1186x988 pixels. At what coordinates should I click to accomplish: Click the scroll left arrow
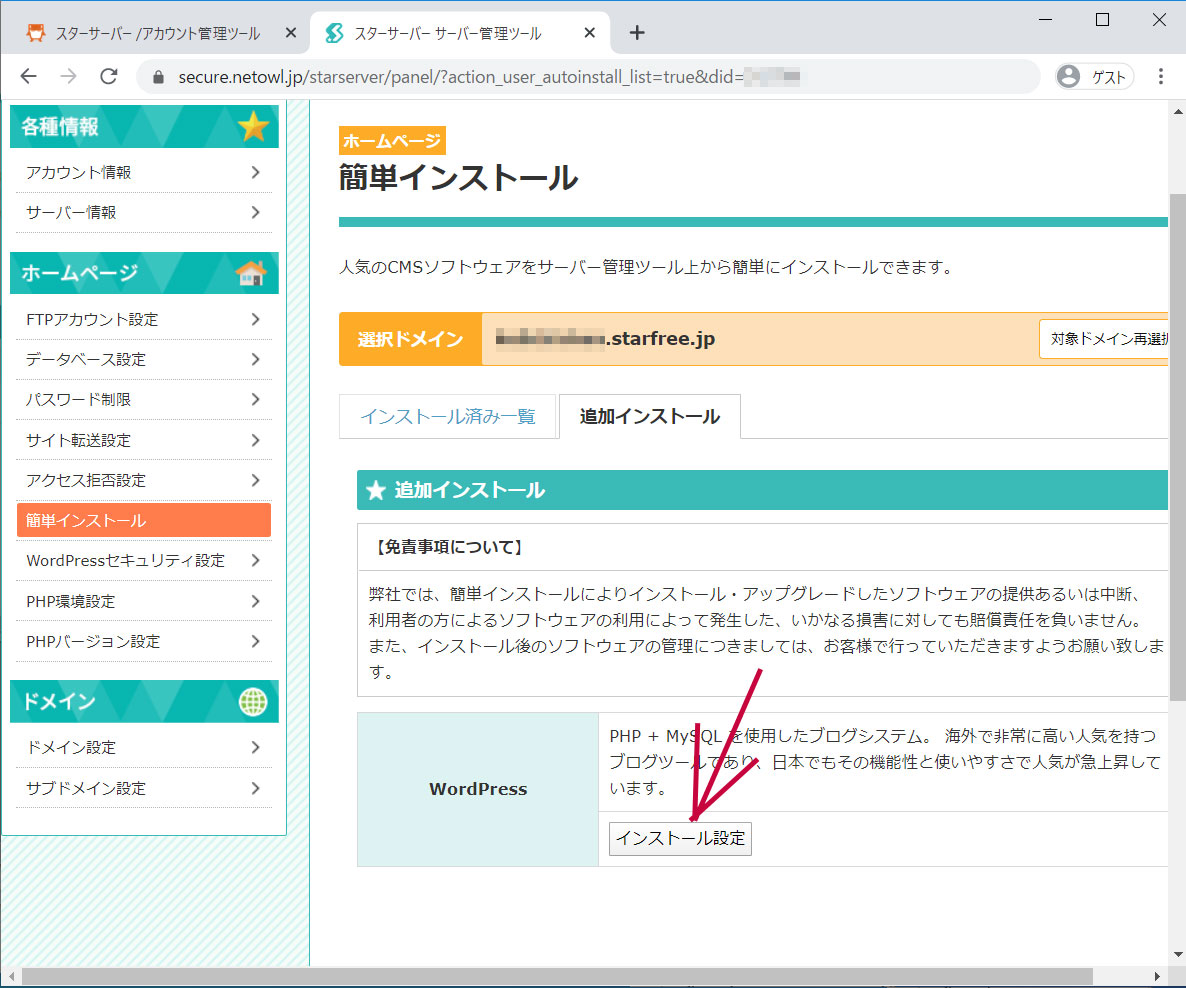[x=11, y=977]
